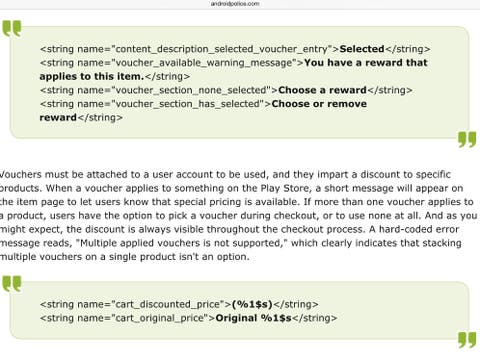Viewport: 480px width, 360px height.
Task: Click the content_description_selected_voucher_entry string name
Action: pyautogui.click(x=222, y=49)
